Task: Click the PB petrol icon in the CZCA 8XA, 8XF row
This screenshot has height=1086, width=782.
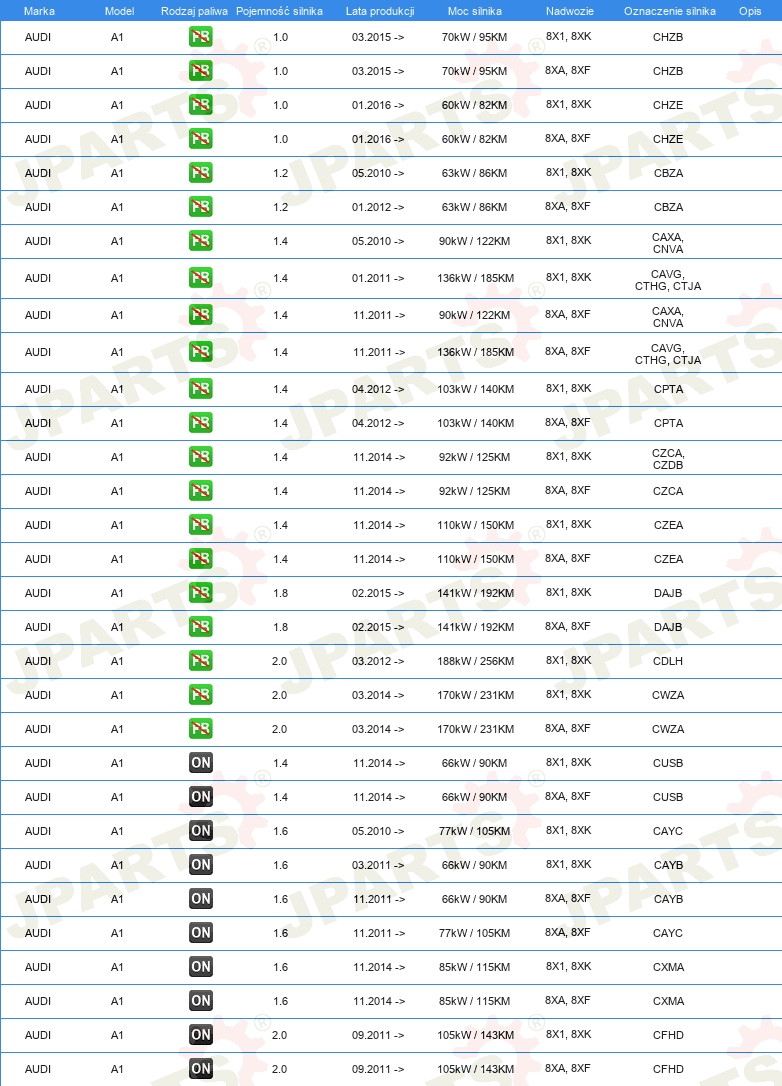Action: (x=201, y=490)
